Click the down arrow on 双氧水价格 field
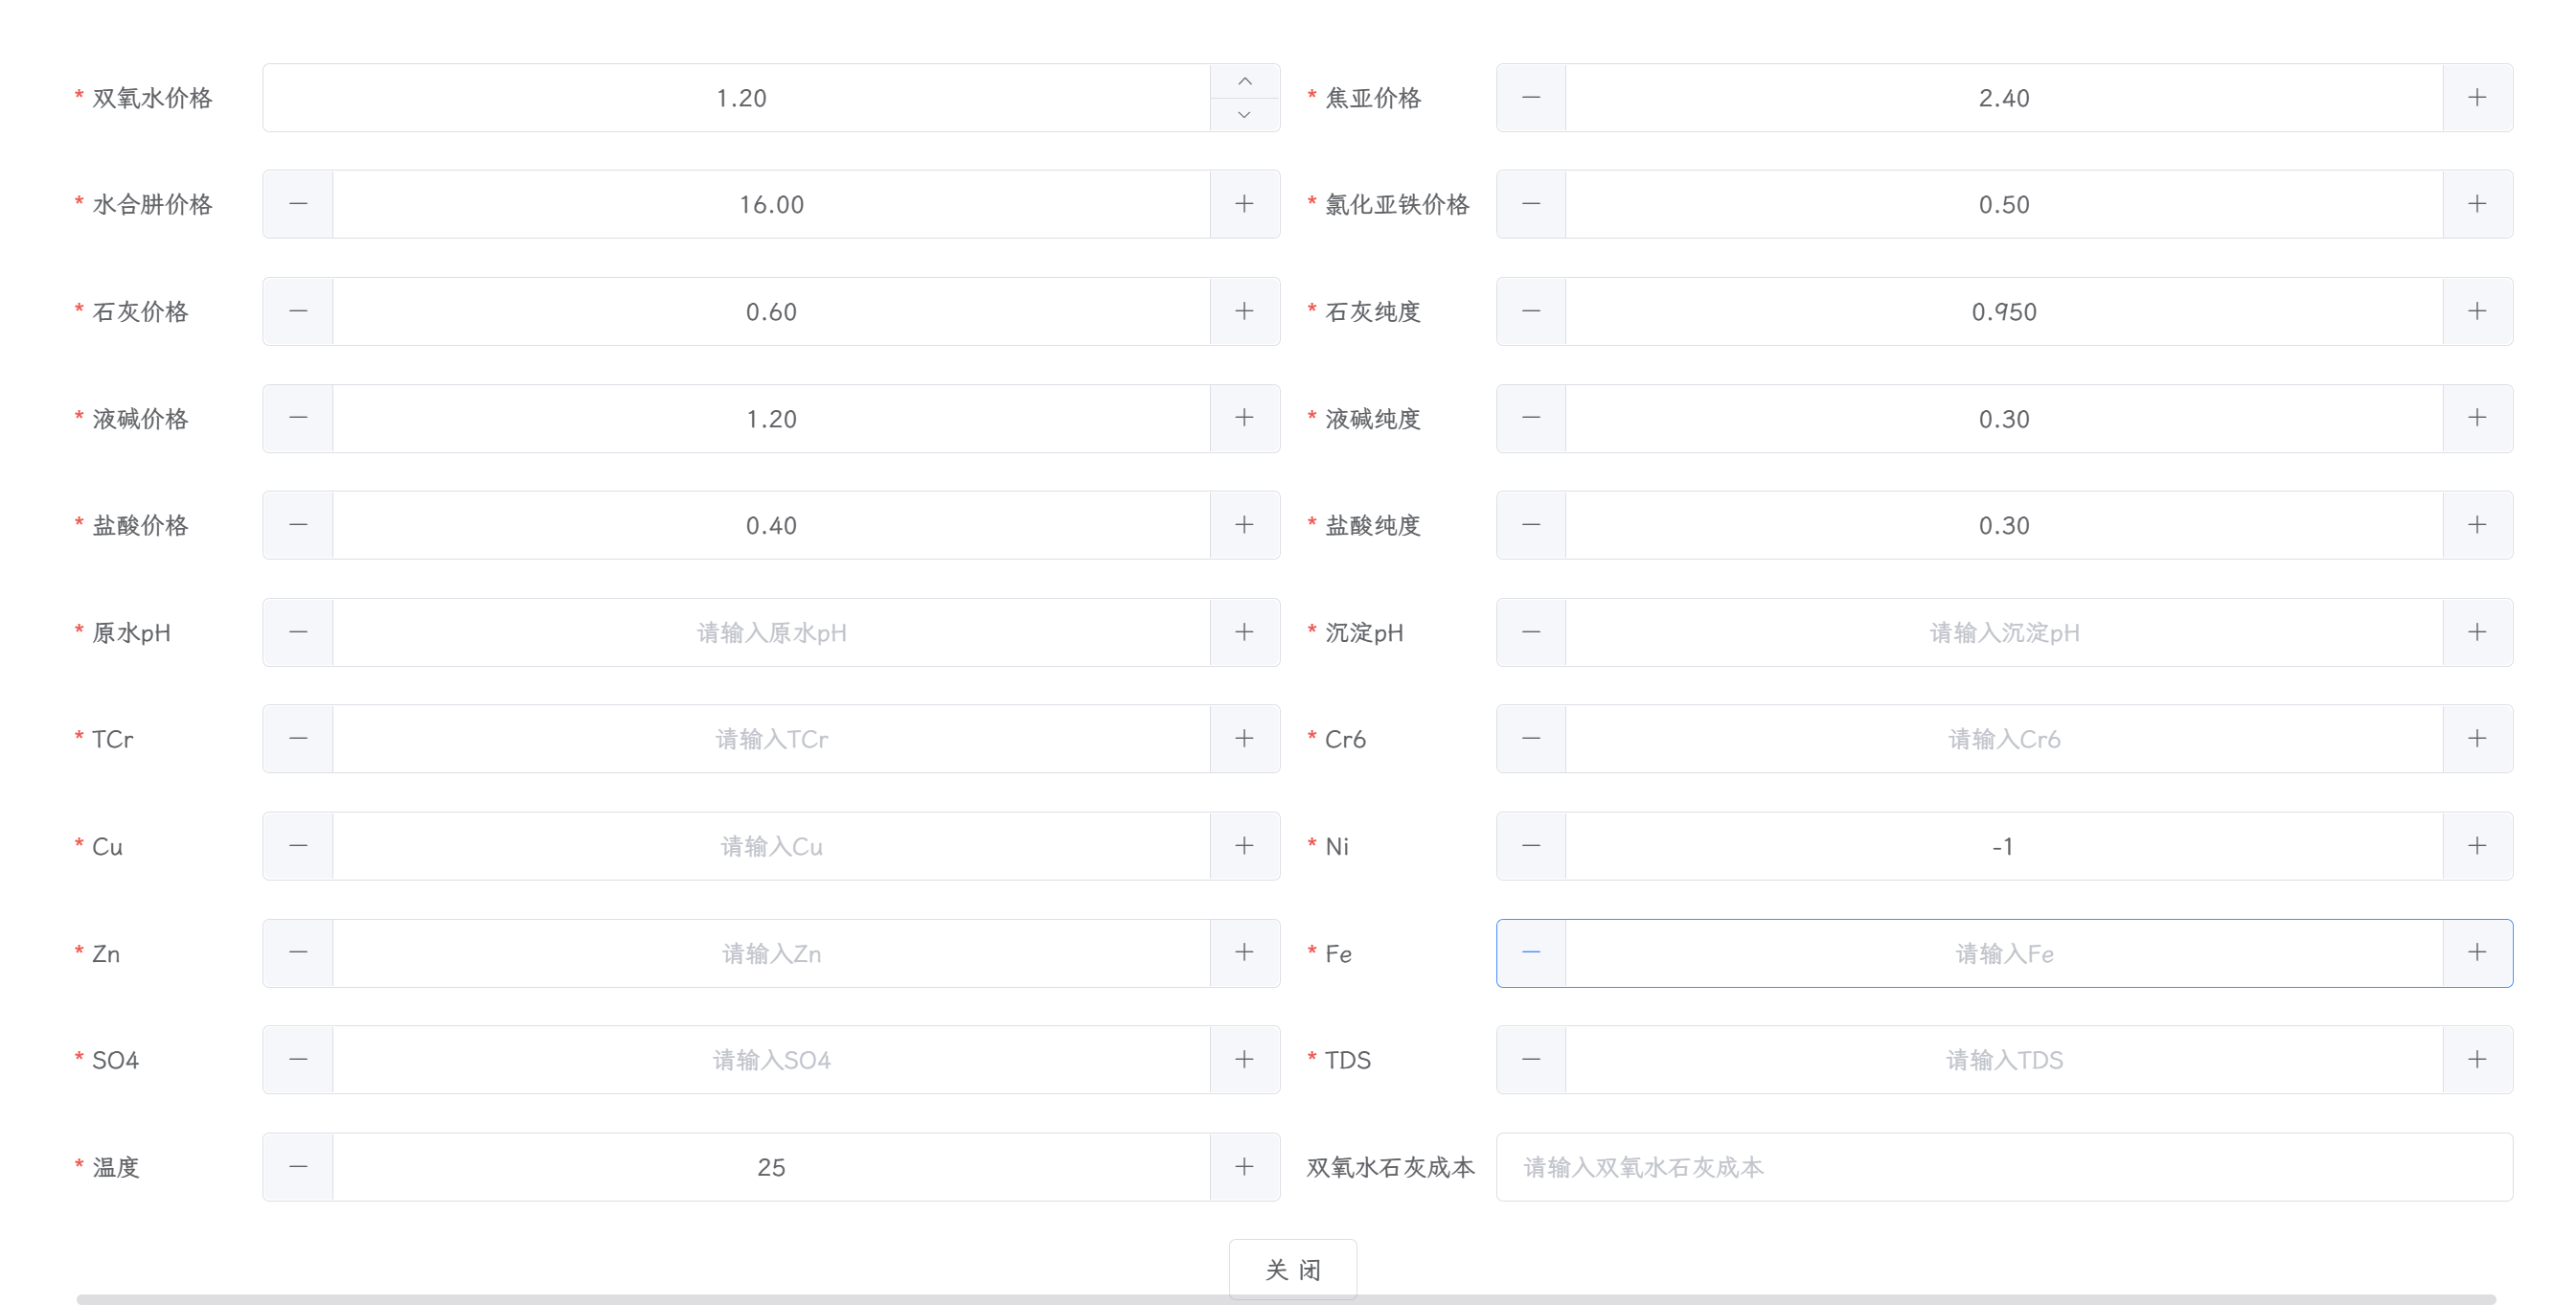This screenshot has width=2576, height=1306. (1244, 115)
